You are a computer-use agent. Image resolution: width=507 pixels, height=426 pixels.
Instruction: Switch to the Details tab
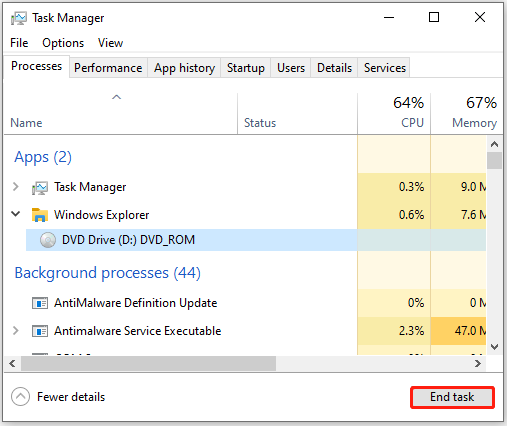(334, 68)
